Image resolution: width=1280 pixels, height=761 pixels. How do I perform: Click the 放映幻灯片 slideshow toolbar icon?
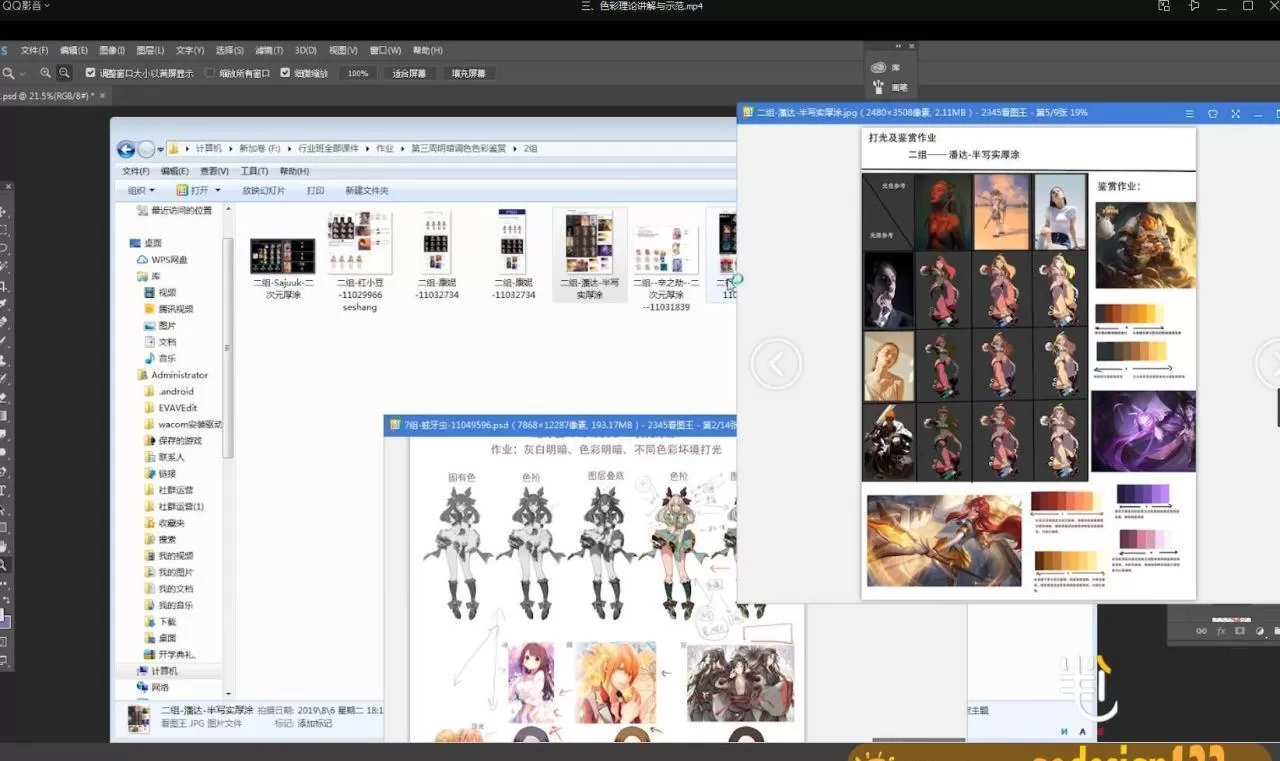point(266,190)
